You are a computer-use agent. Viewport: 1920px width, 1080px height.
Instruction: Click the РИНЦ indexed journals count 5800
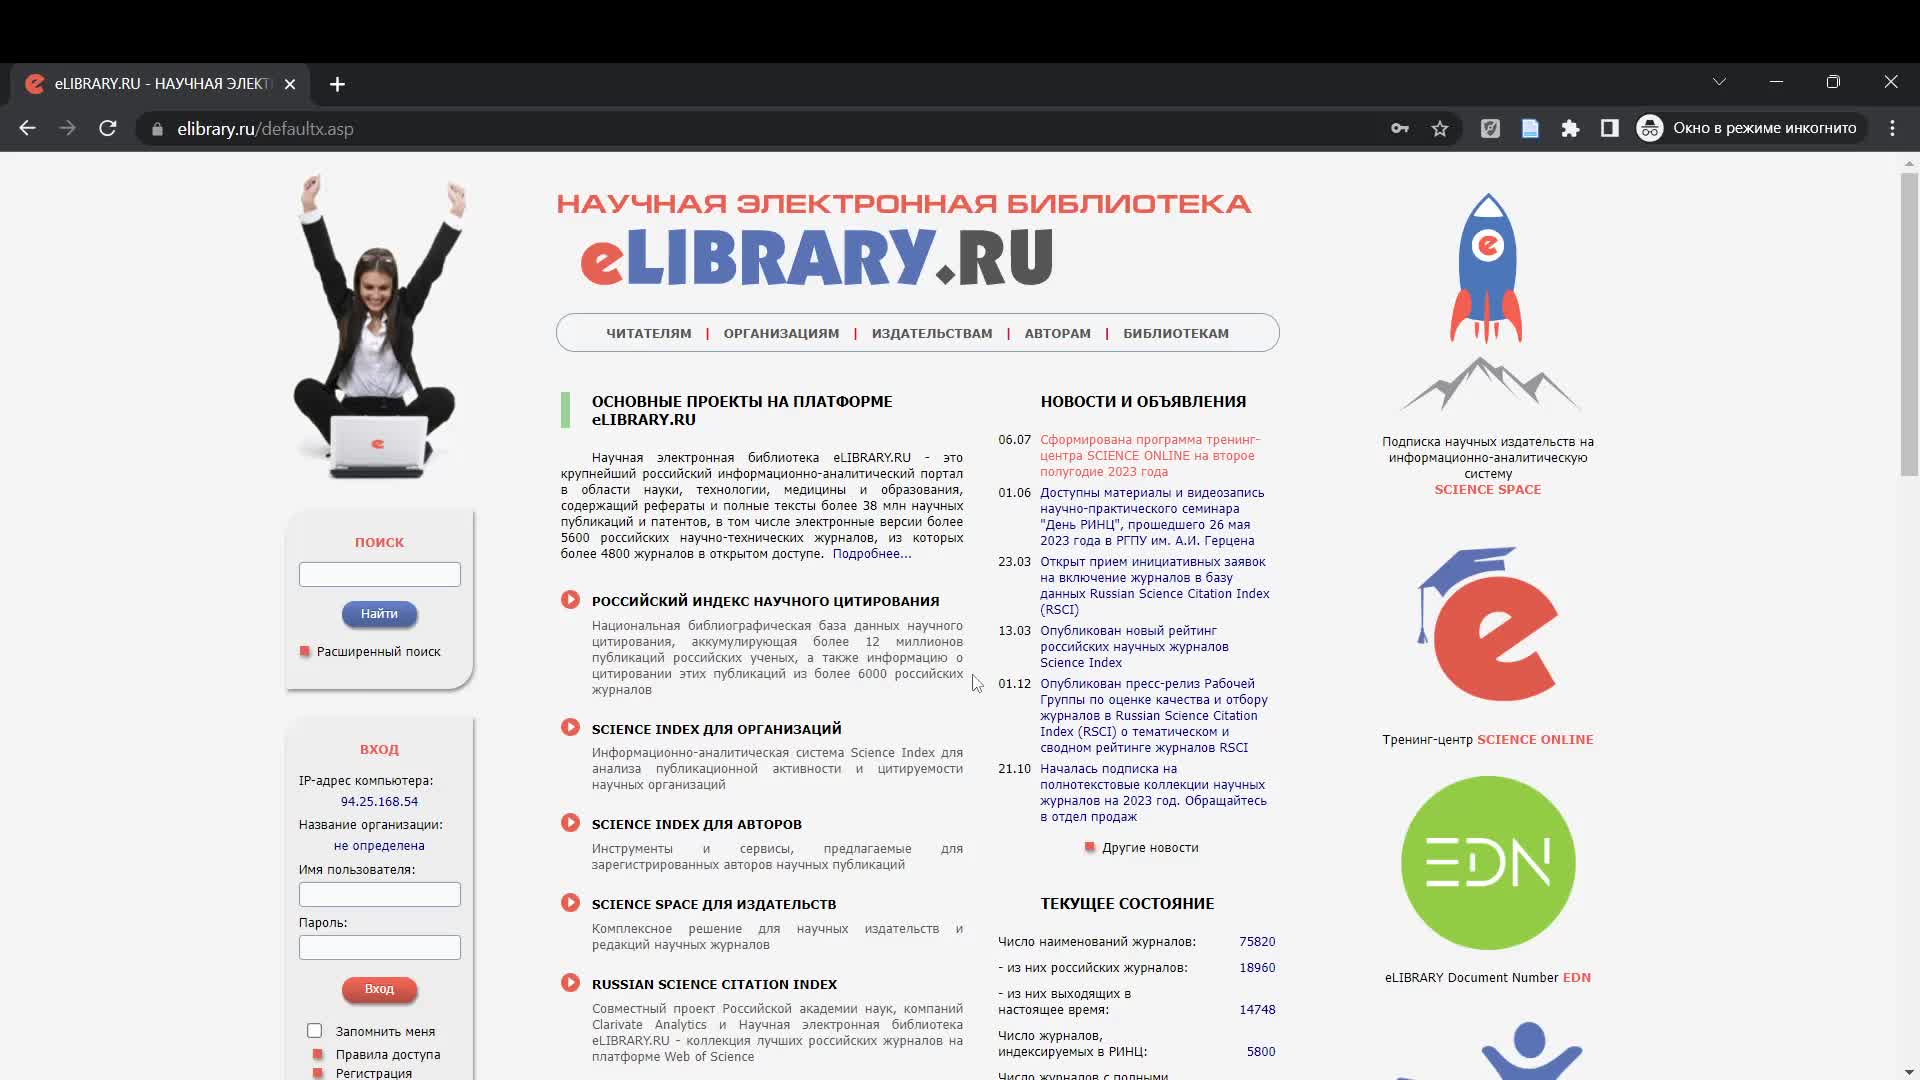(1260, 1052)
